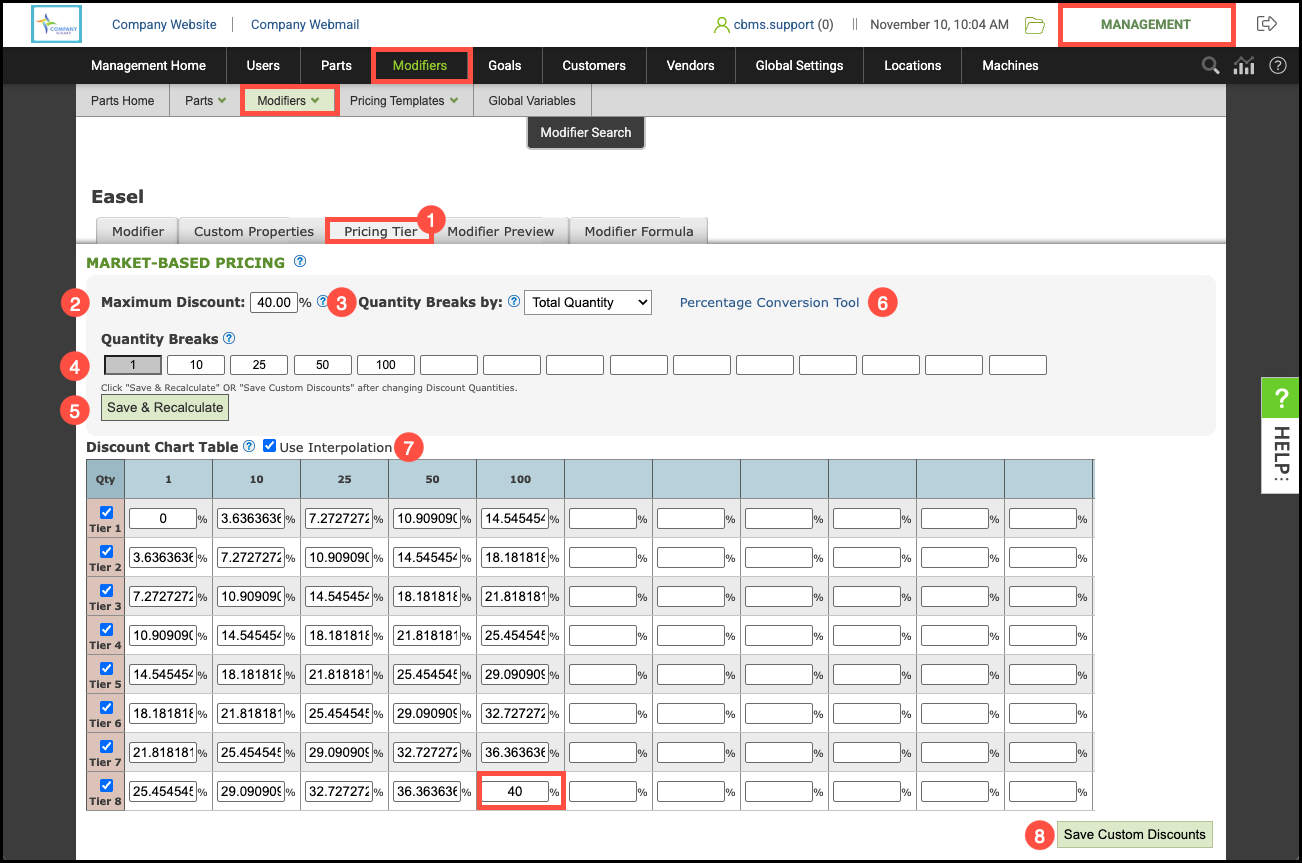Uncheck the Tier 6 checkbox
This screenshot has width=1302, height=863.
(x=106, y=708)
